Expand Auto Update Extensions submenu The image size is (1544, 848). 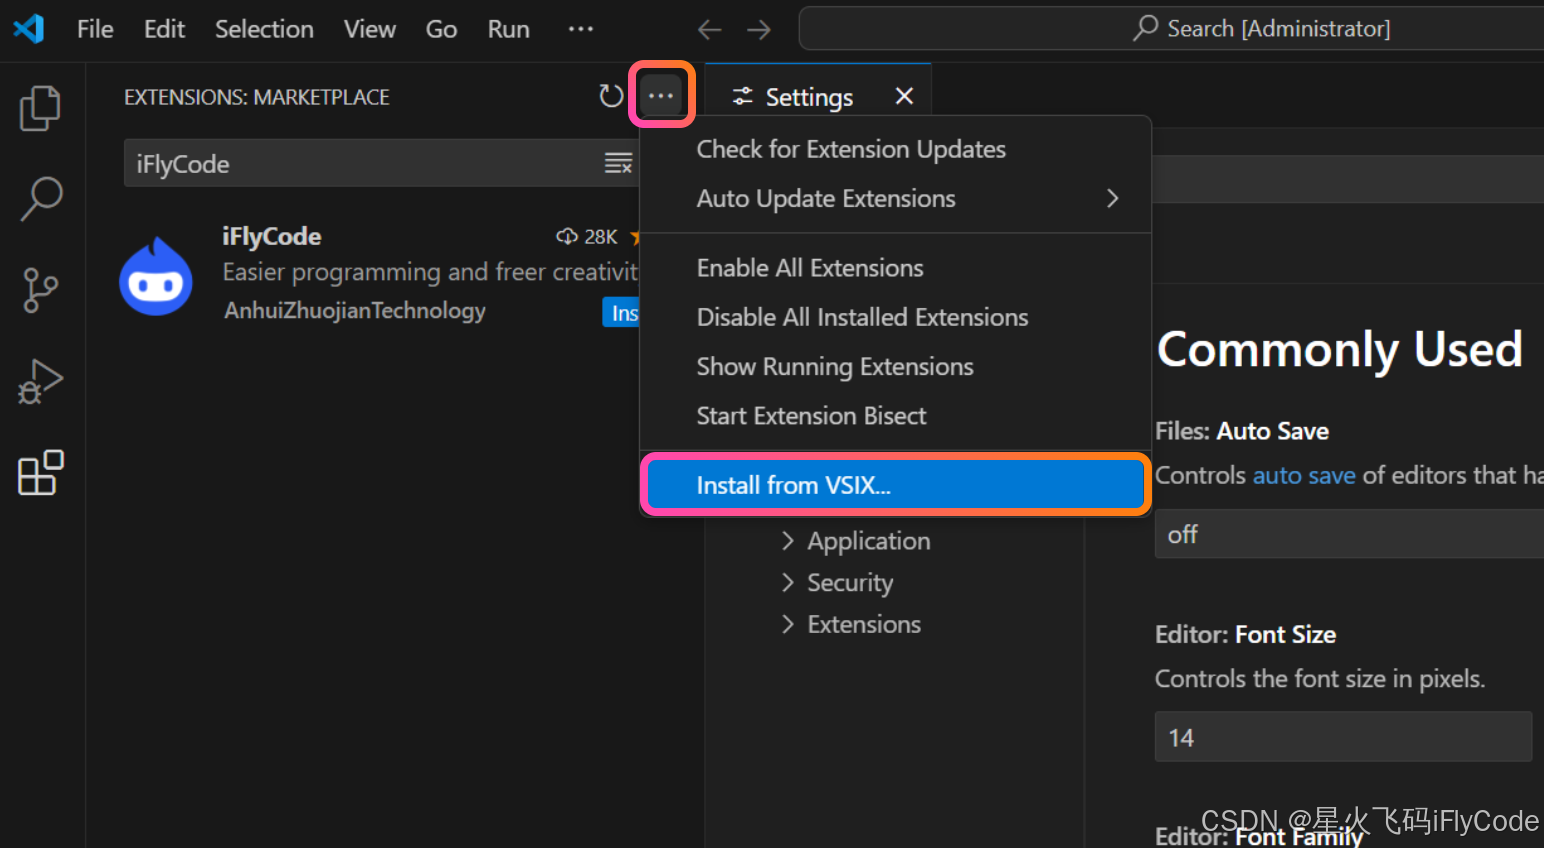tap(895, 198)
